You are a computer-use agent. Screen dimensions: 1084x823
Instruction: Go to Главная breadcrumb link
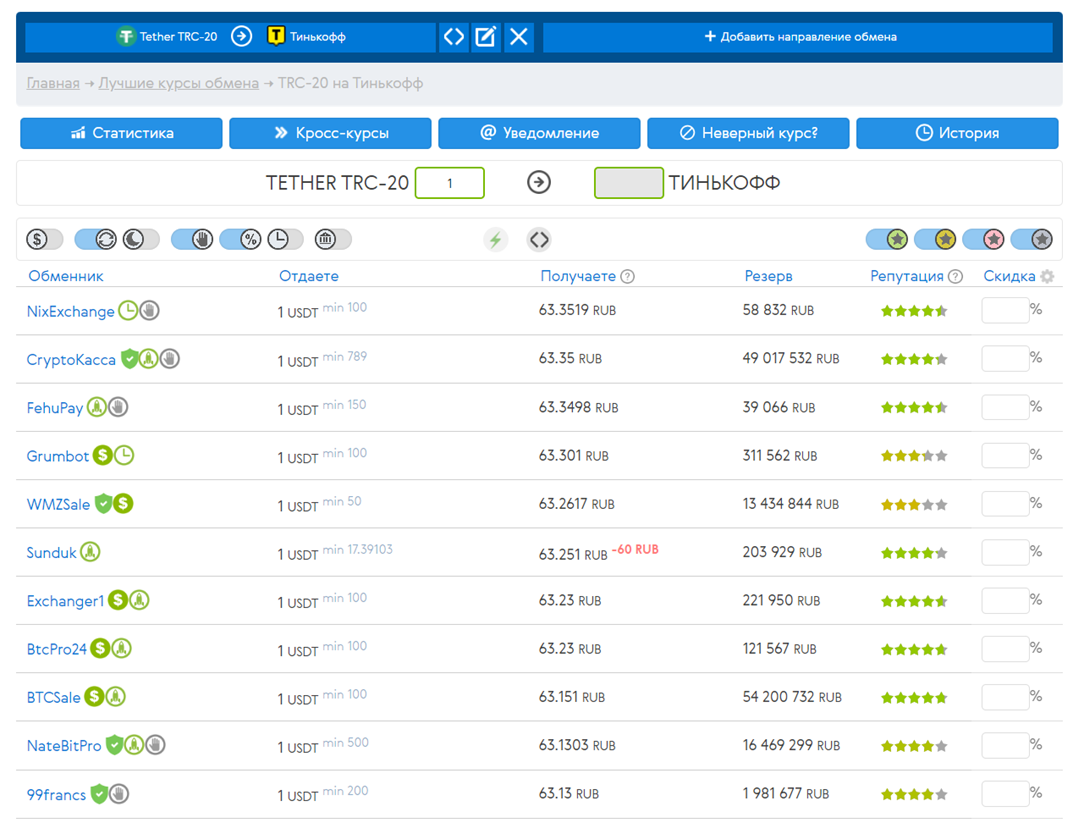(53, 83)
